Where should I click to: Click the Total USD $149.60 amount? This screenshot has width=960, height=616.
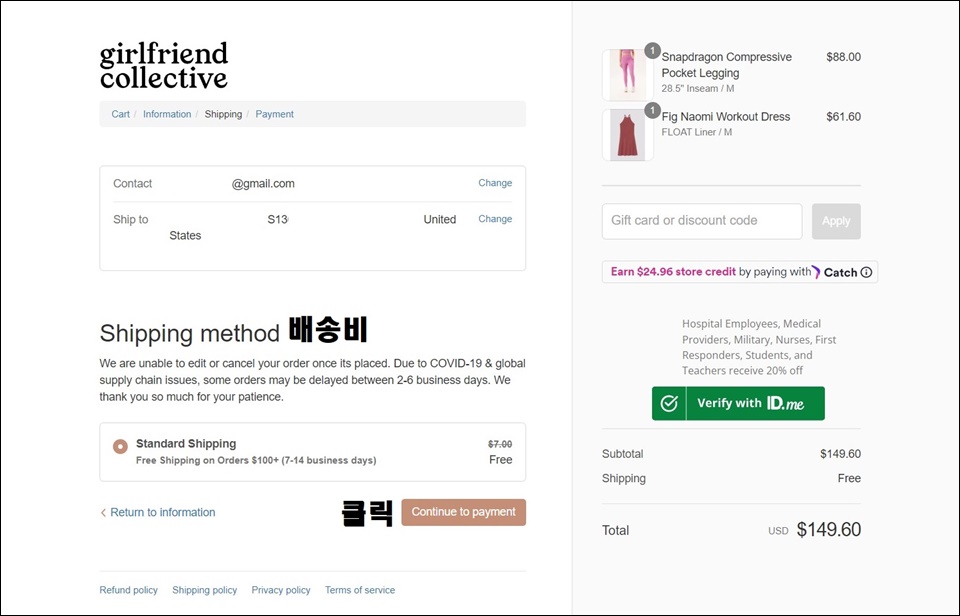(828, 530)
